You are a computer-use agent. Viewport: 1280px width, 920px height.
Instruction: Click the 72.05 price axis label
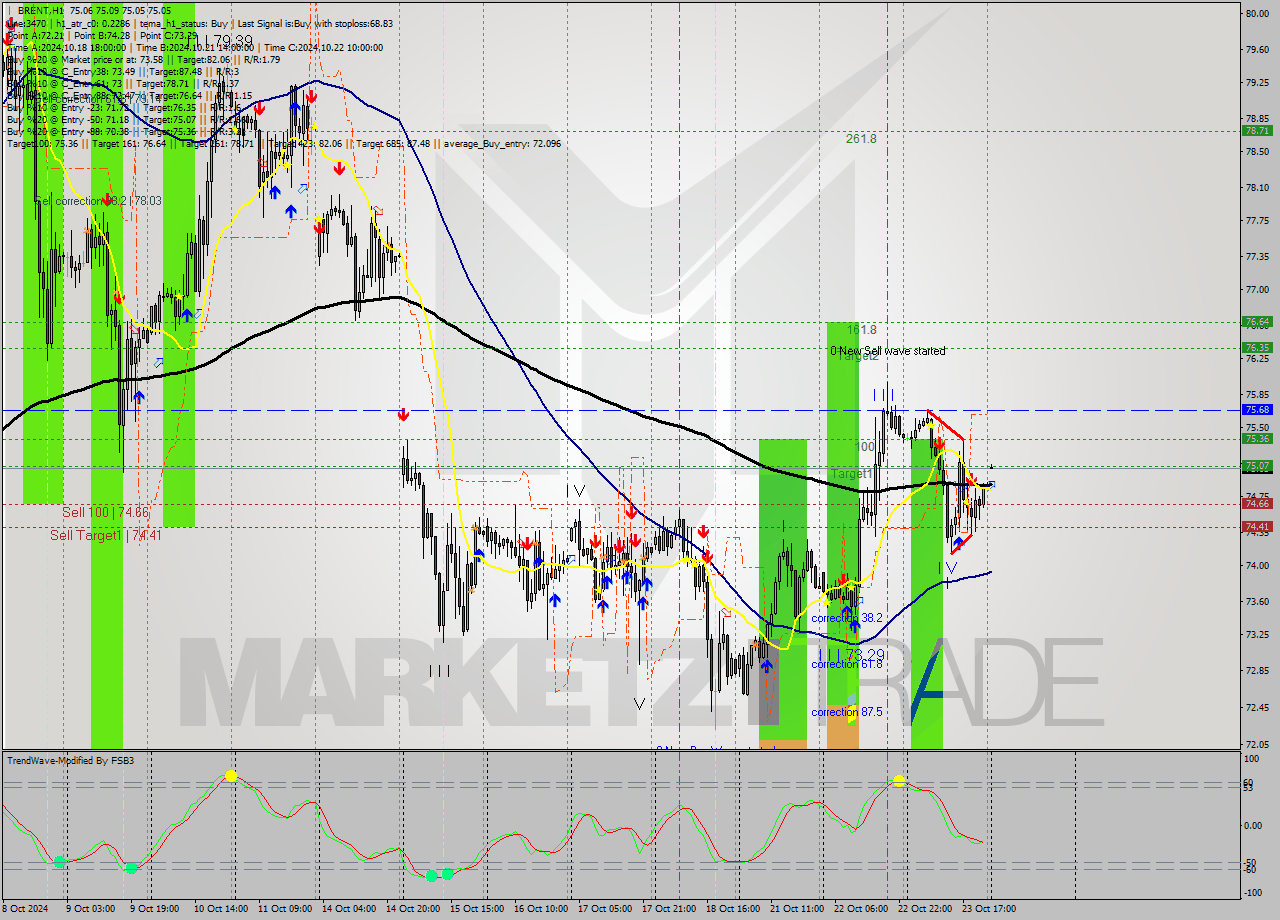pyautogui.click(x=1257, y=745)
